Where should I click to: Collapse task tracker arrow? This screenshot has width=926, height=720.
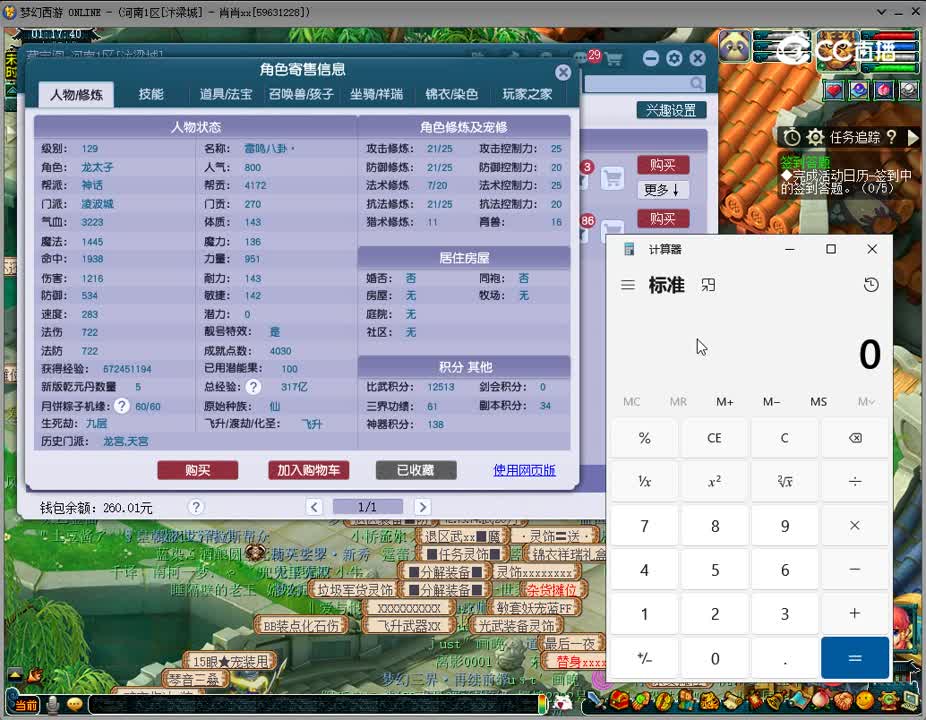pyautogui.click(x=912, y=138)
